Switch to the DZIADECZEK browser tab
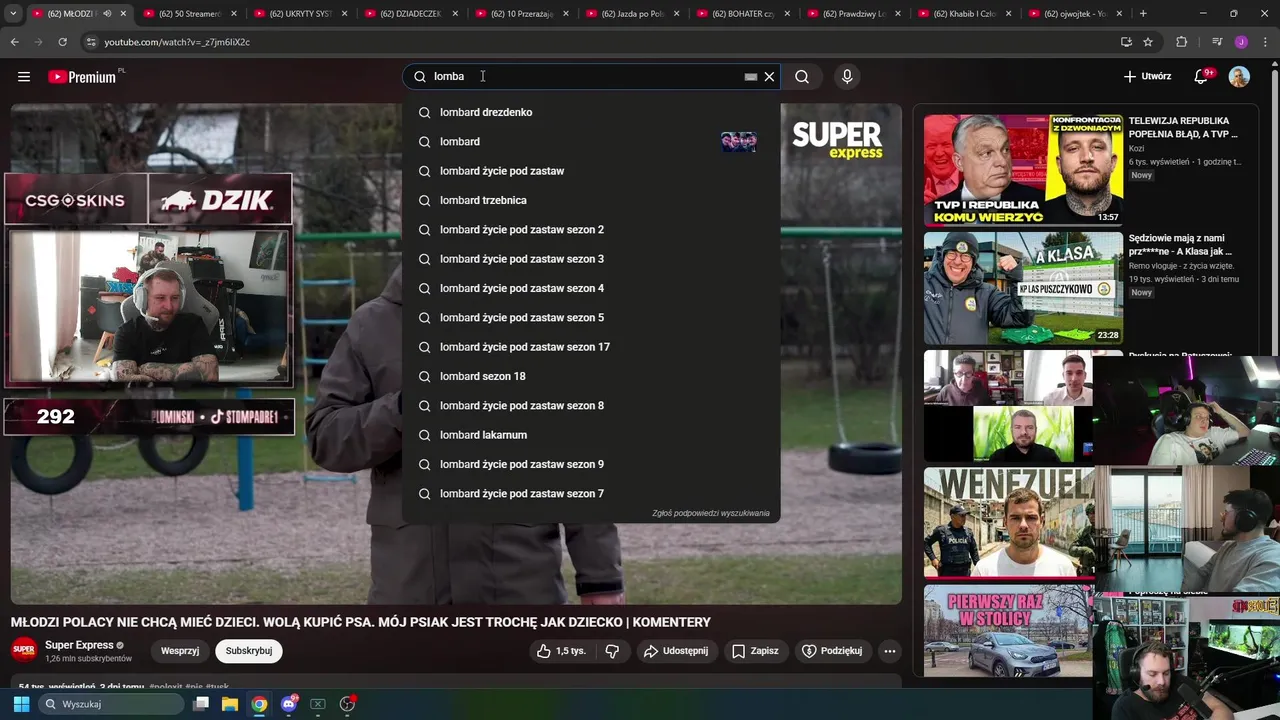 point(410,14)
